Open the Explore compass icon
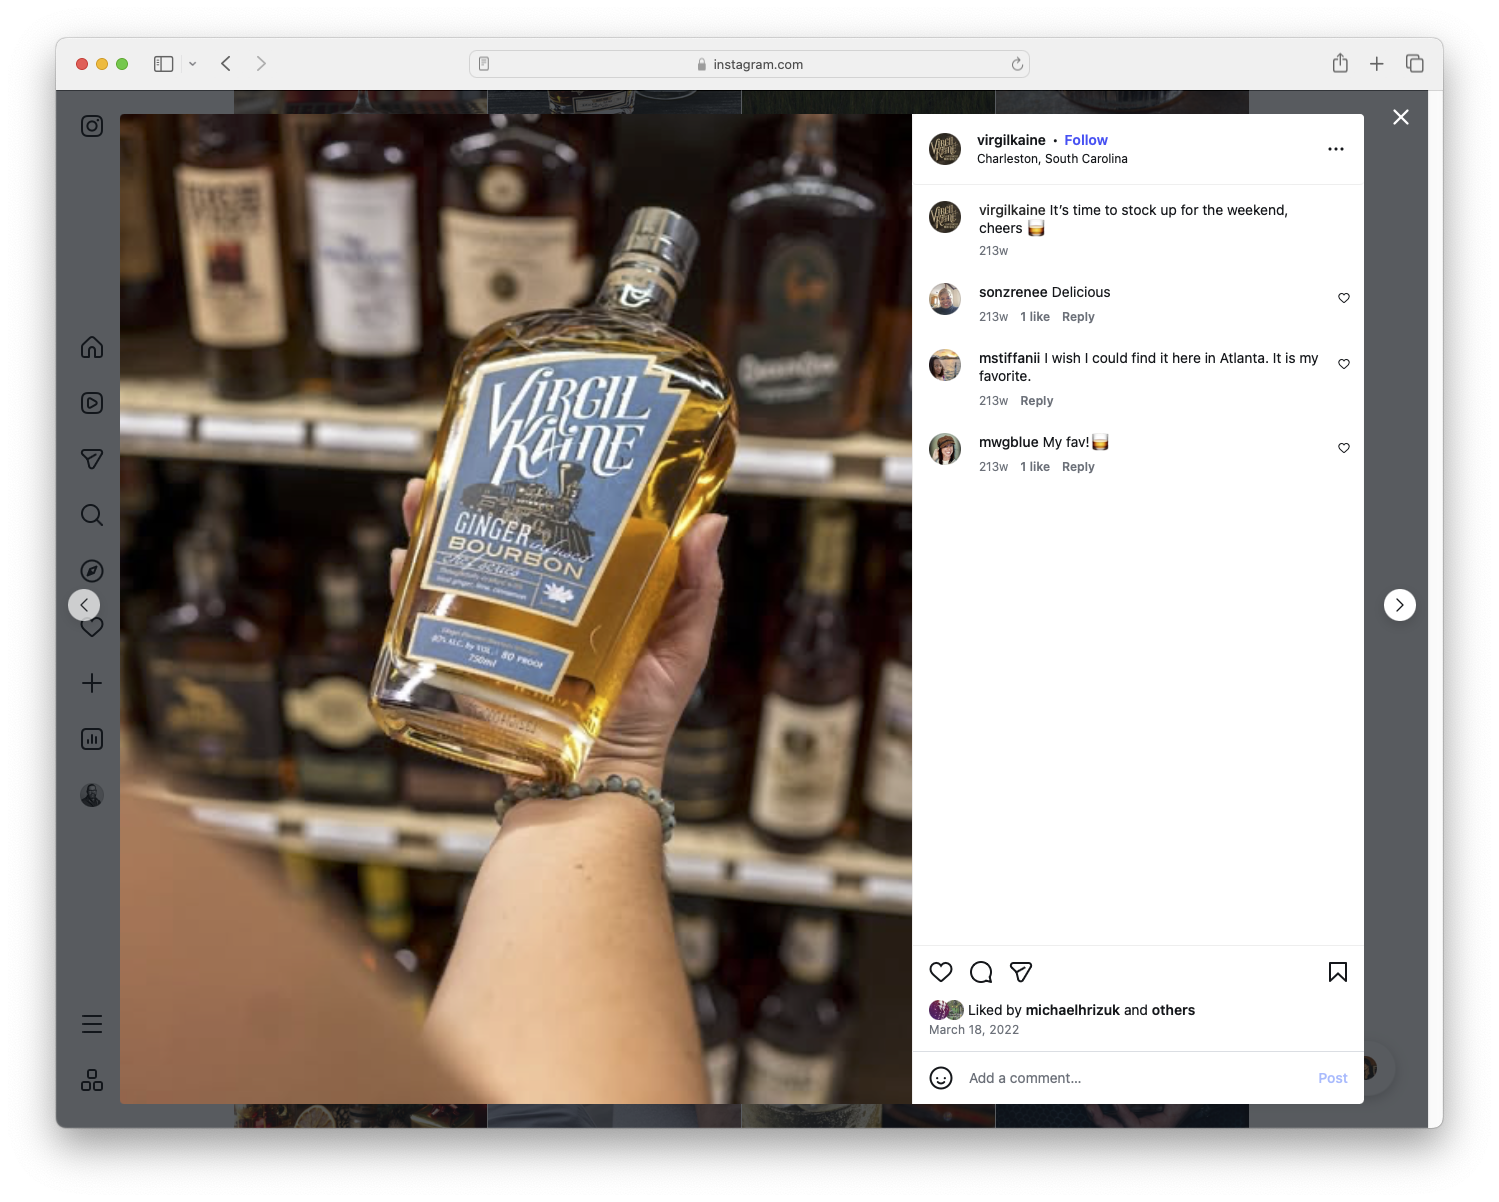1499x1202 pixels. (91, 570)
